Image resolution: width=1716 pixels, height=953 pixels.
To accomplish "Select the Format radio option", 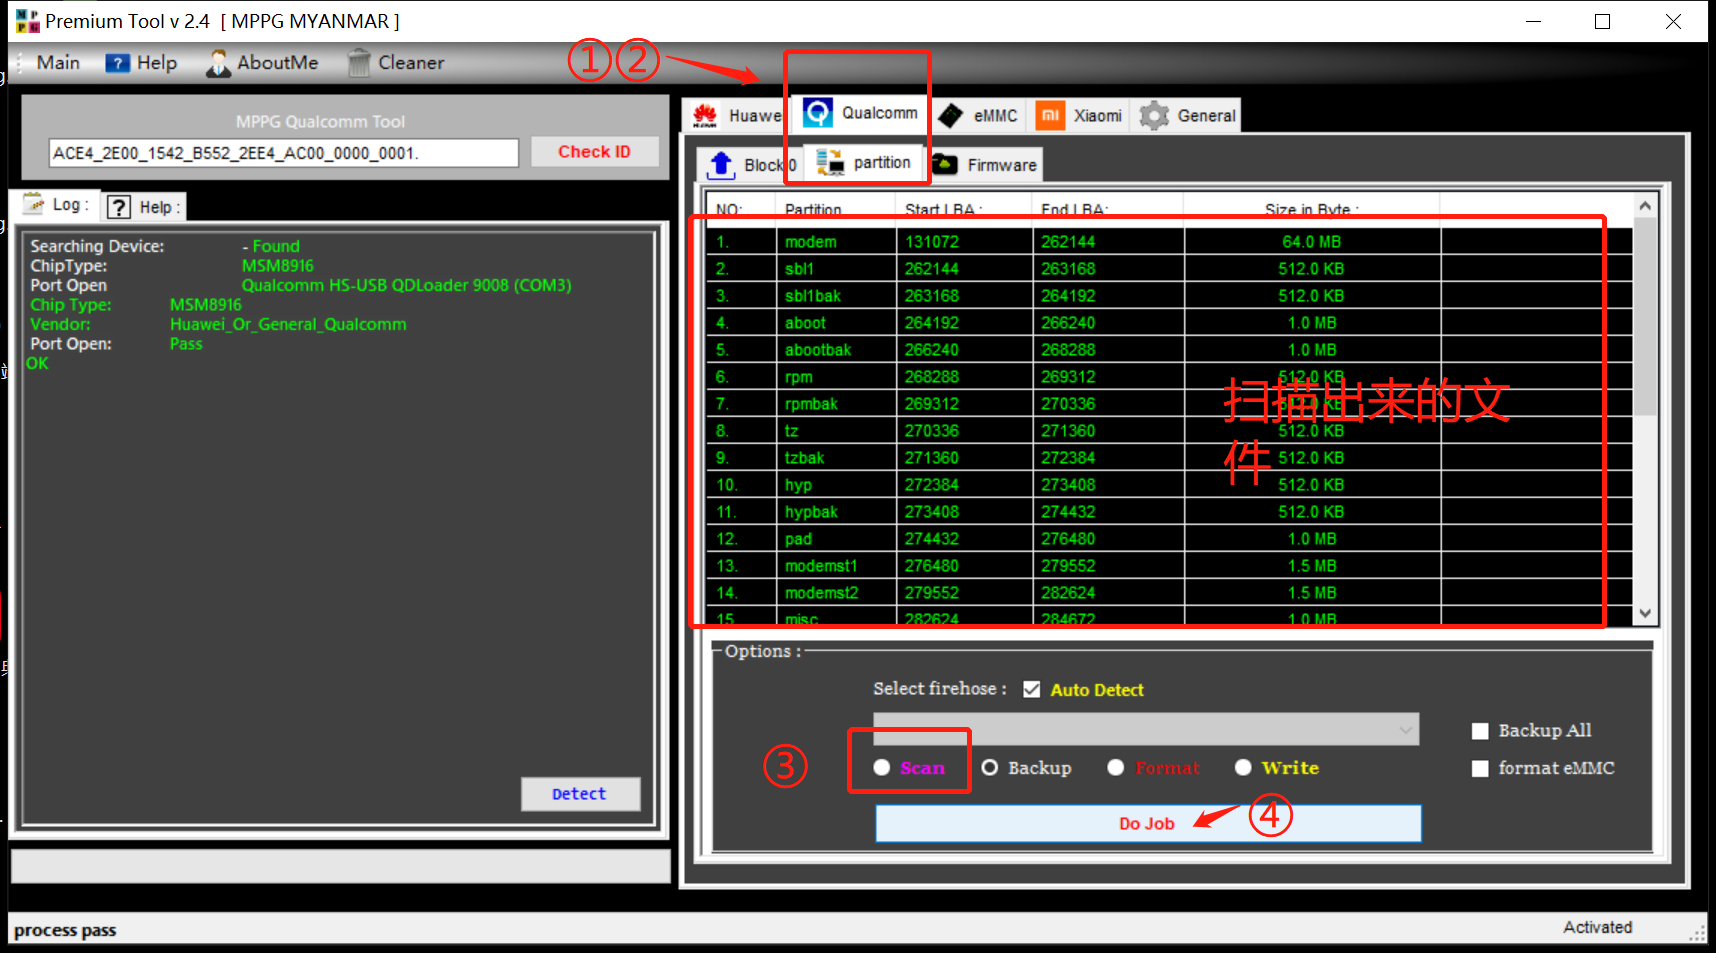I will tap(1116, 767).
